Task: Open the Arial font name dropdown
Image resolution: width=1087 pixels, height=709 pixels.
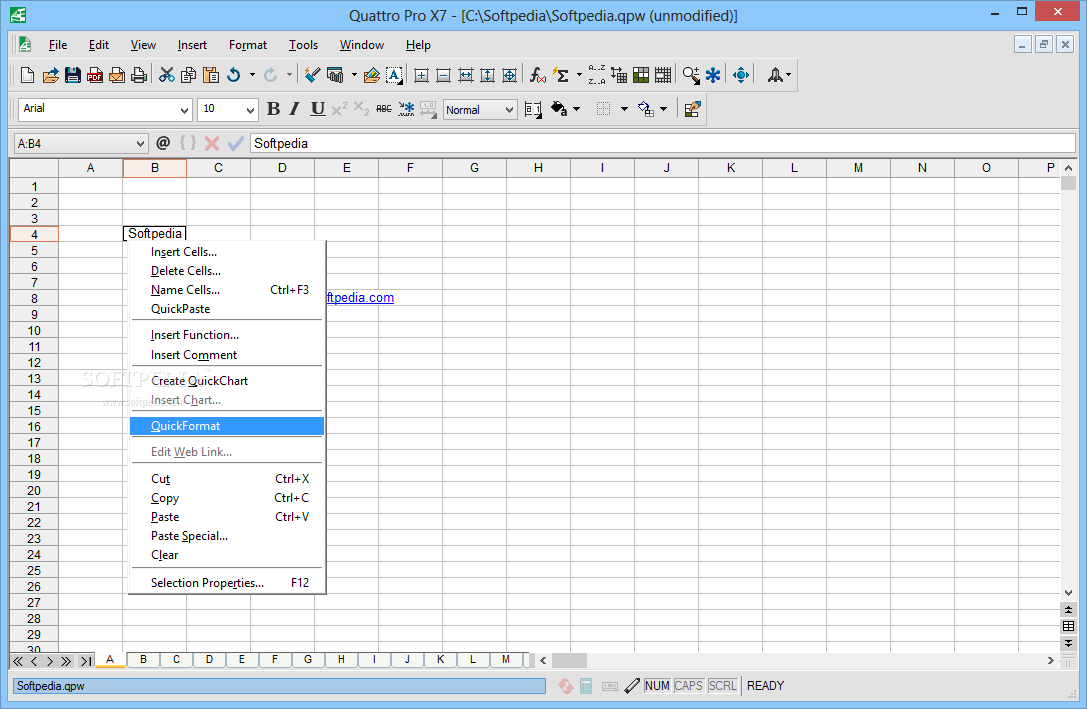Action: (x=184, y=110)
